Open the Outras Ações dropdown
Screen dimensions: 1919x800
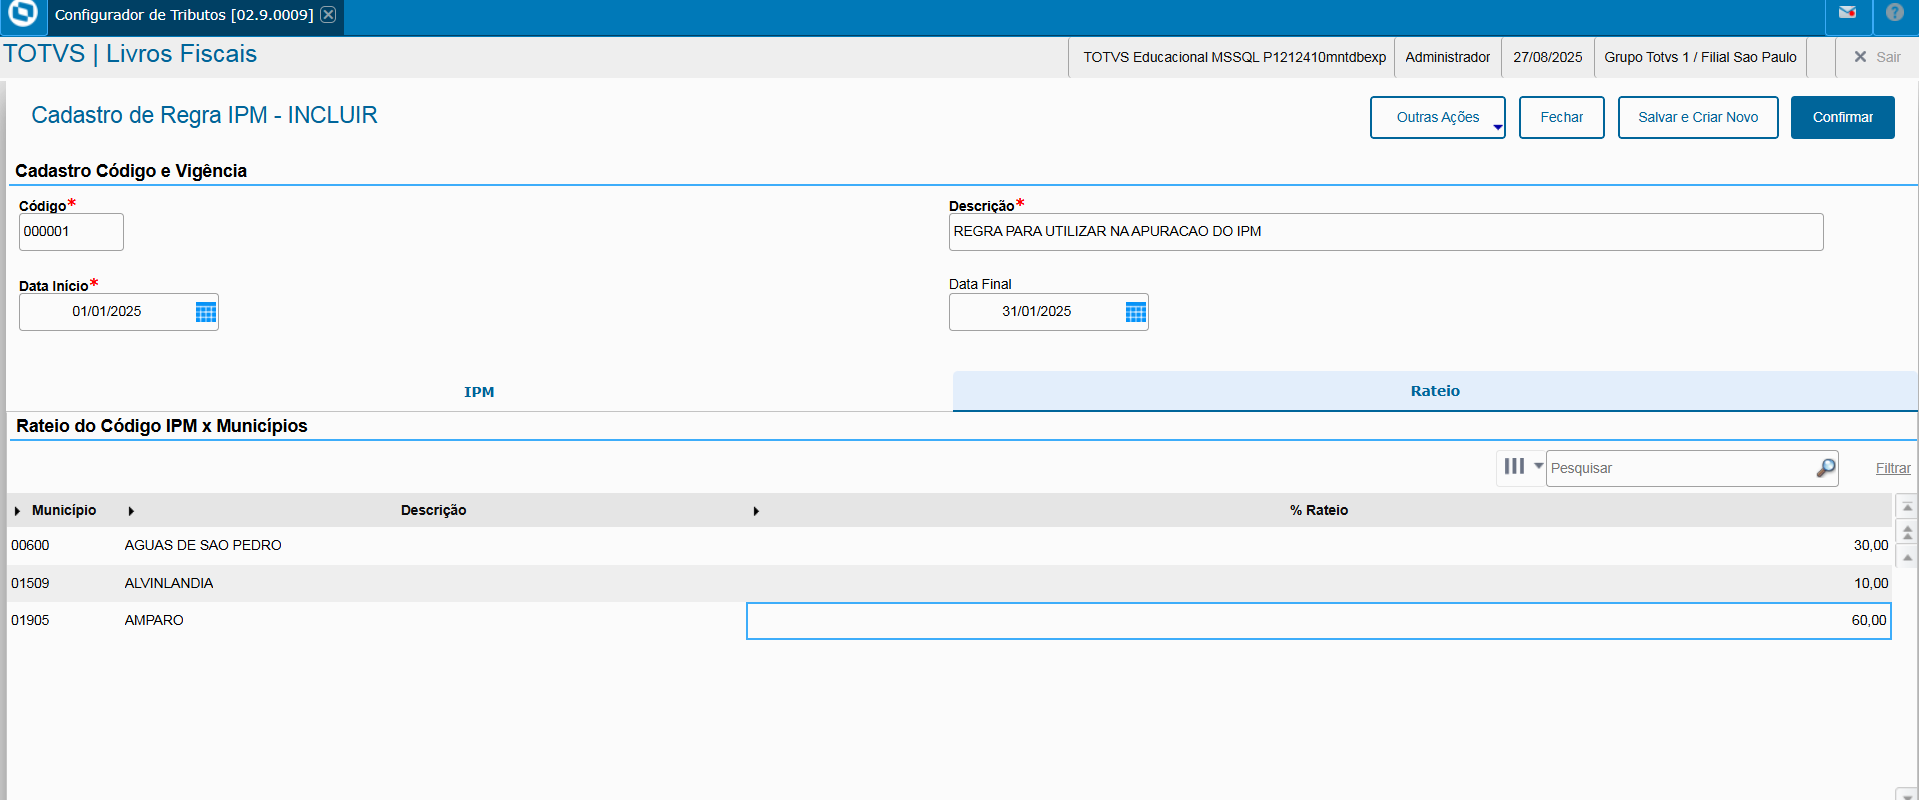coord(1437,117)
